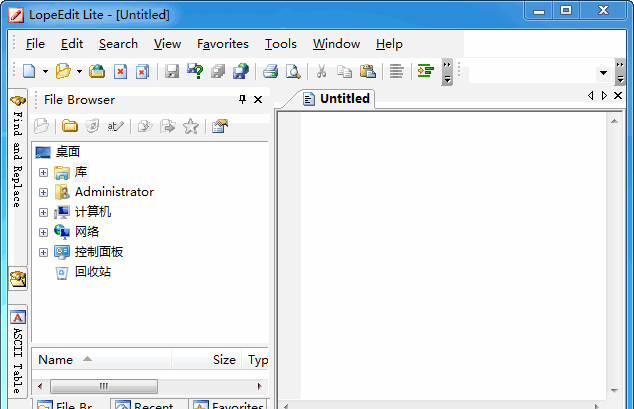Expand main toolbar overflow chevron
The image size is (634, 409).
[x=447, y=72]
